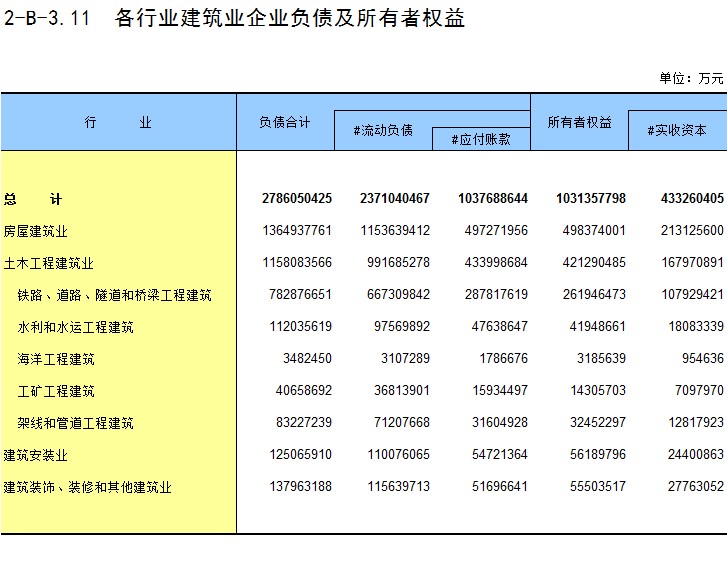This screenshot has width=727, height=567.
Task: Select the "土木工程建筑业" row label
Action: pyautogui.click(x=49, y=263)
